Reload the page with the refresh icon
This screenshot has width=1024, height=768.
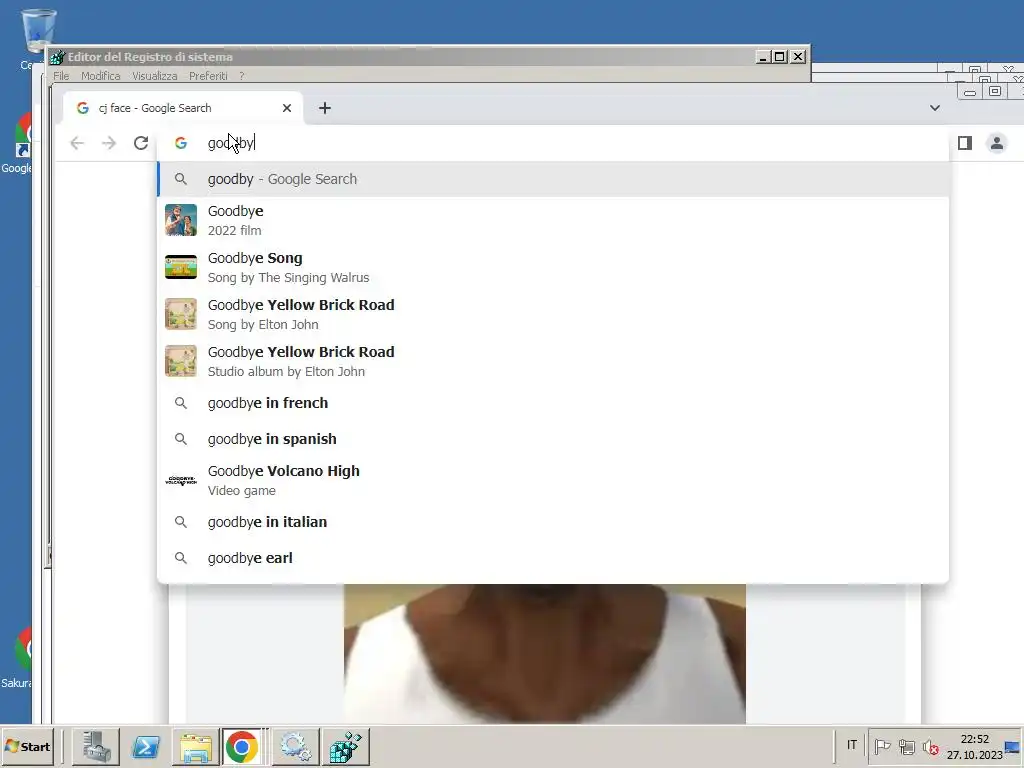(141, 143)
